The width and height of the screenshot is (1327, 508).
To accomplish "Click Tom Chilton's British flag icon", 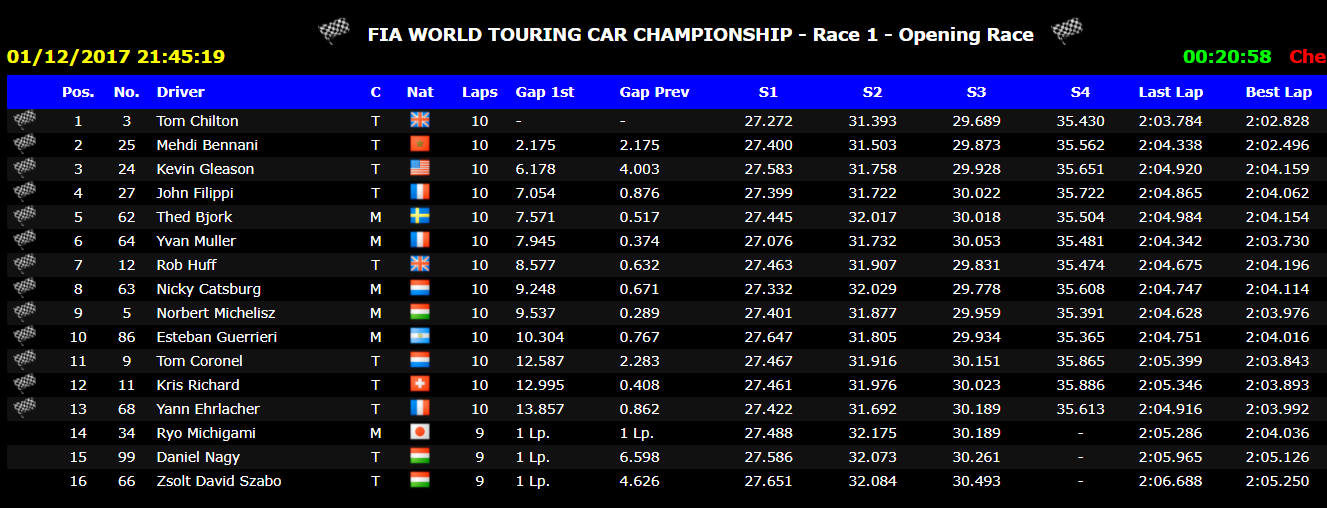I will (x=420, y=121).
